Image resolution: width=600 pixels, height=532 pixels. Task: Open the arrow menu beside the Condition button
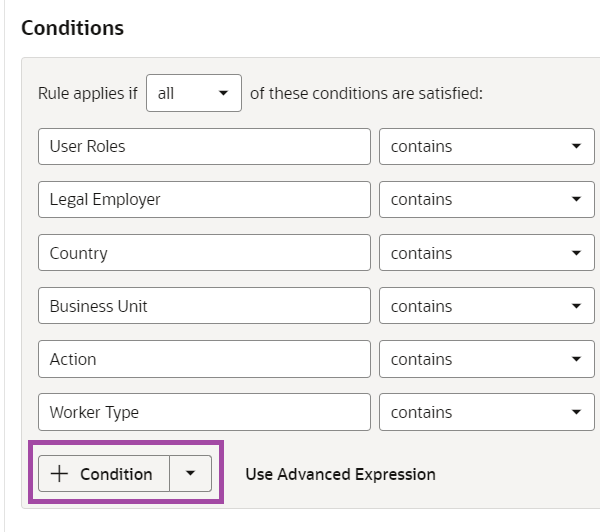pyautogui.click(x=191, y=474)
